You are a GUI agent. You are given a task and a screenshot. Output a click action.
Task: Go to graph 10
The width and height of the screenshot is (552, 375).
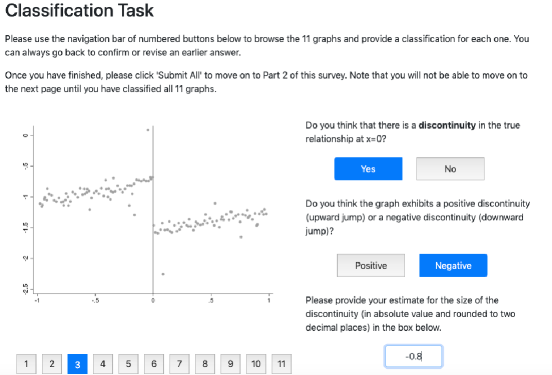click(256, 364)
